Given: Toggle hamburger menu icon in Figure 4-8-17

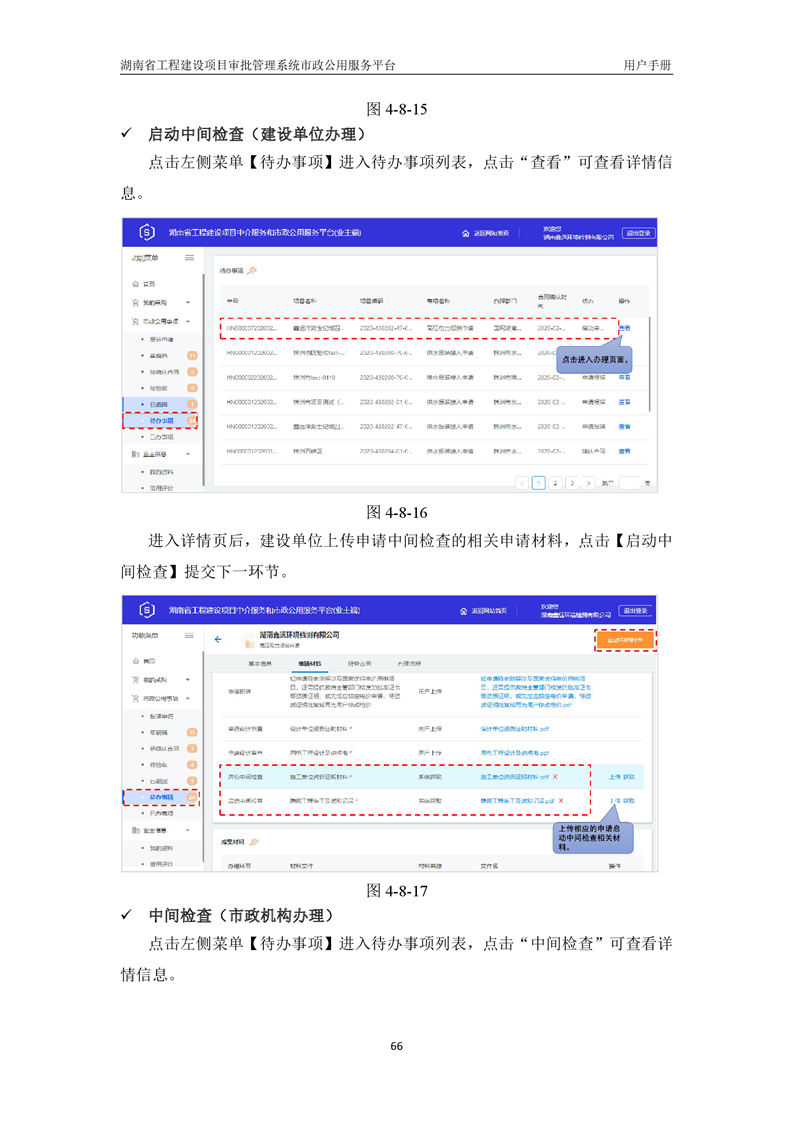Looking at the screenshot, I should [190, 635].
